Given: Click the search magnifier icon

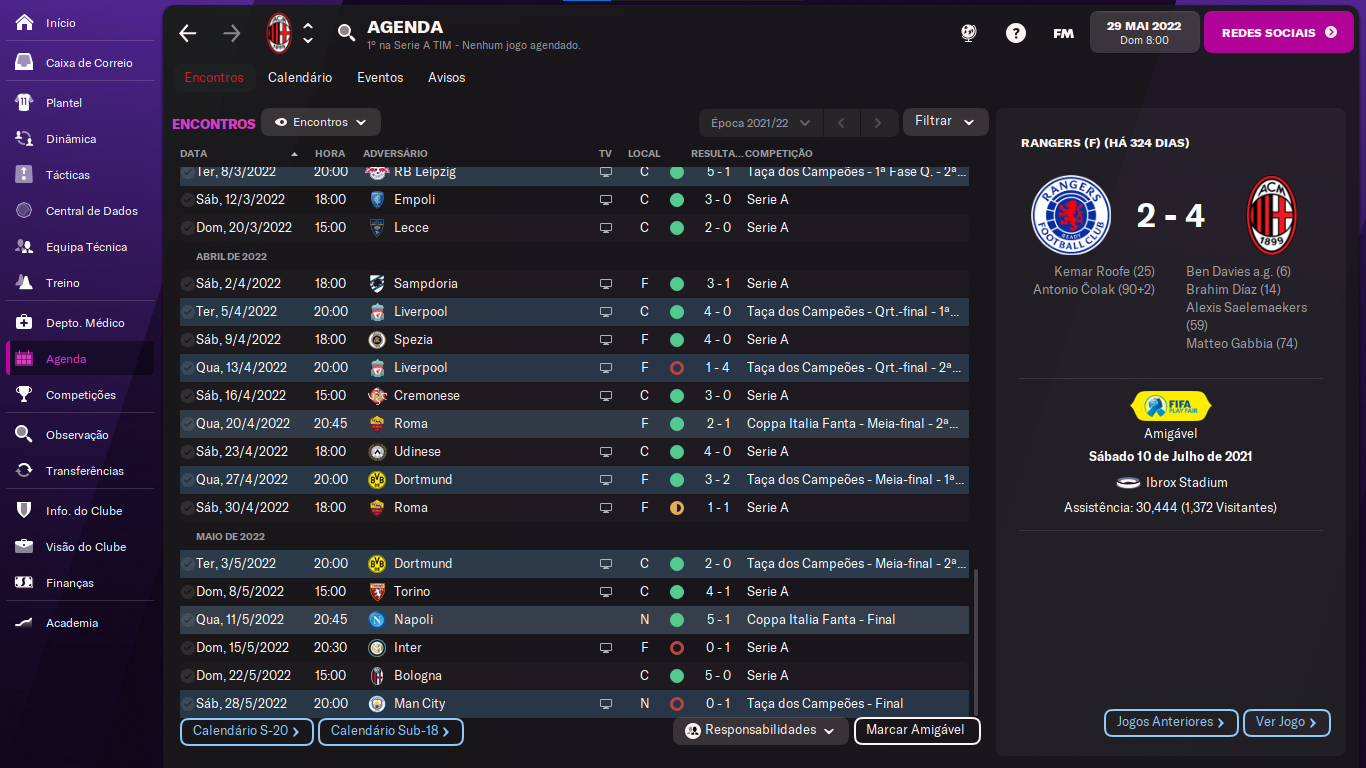Looking at the screenshot, I should [x=346, y=33].
